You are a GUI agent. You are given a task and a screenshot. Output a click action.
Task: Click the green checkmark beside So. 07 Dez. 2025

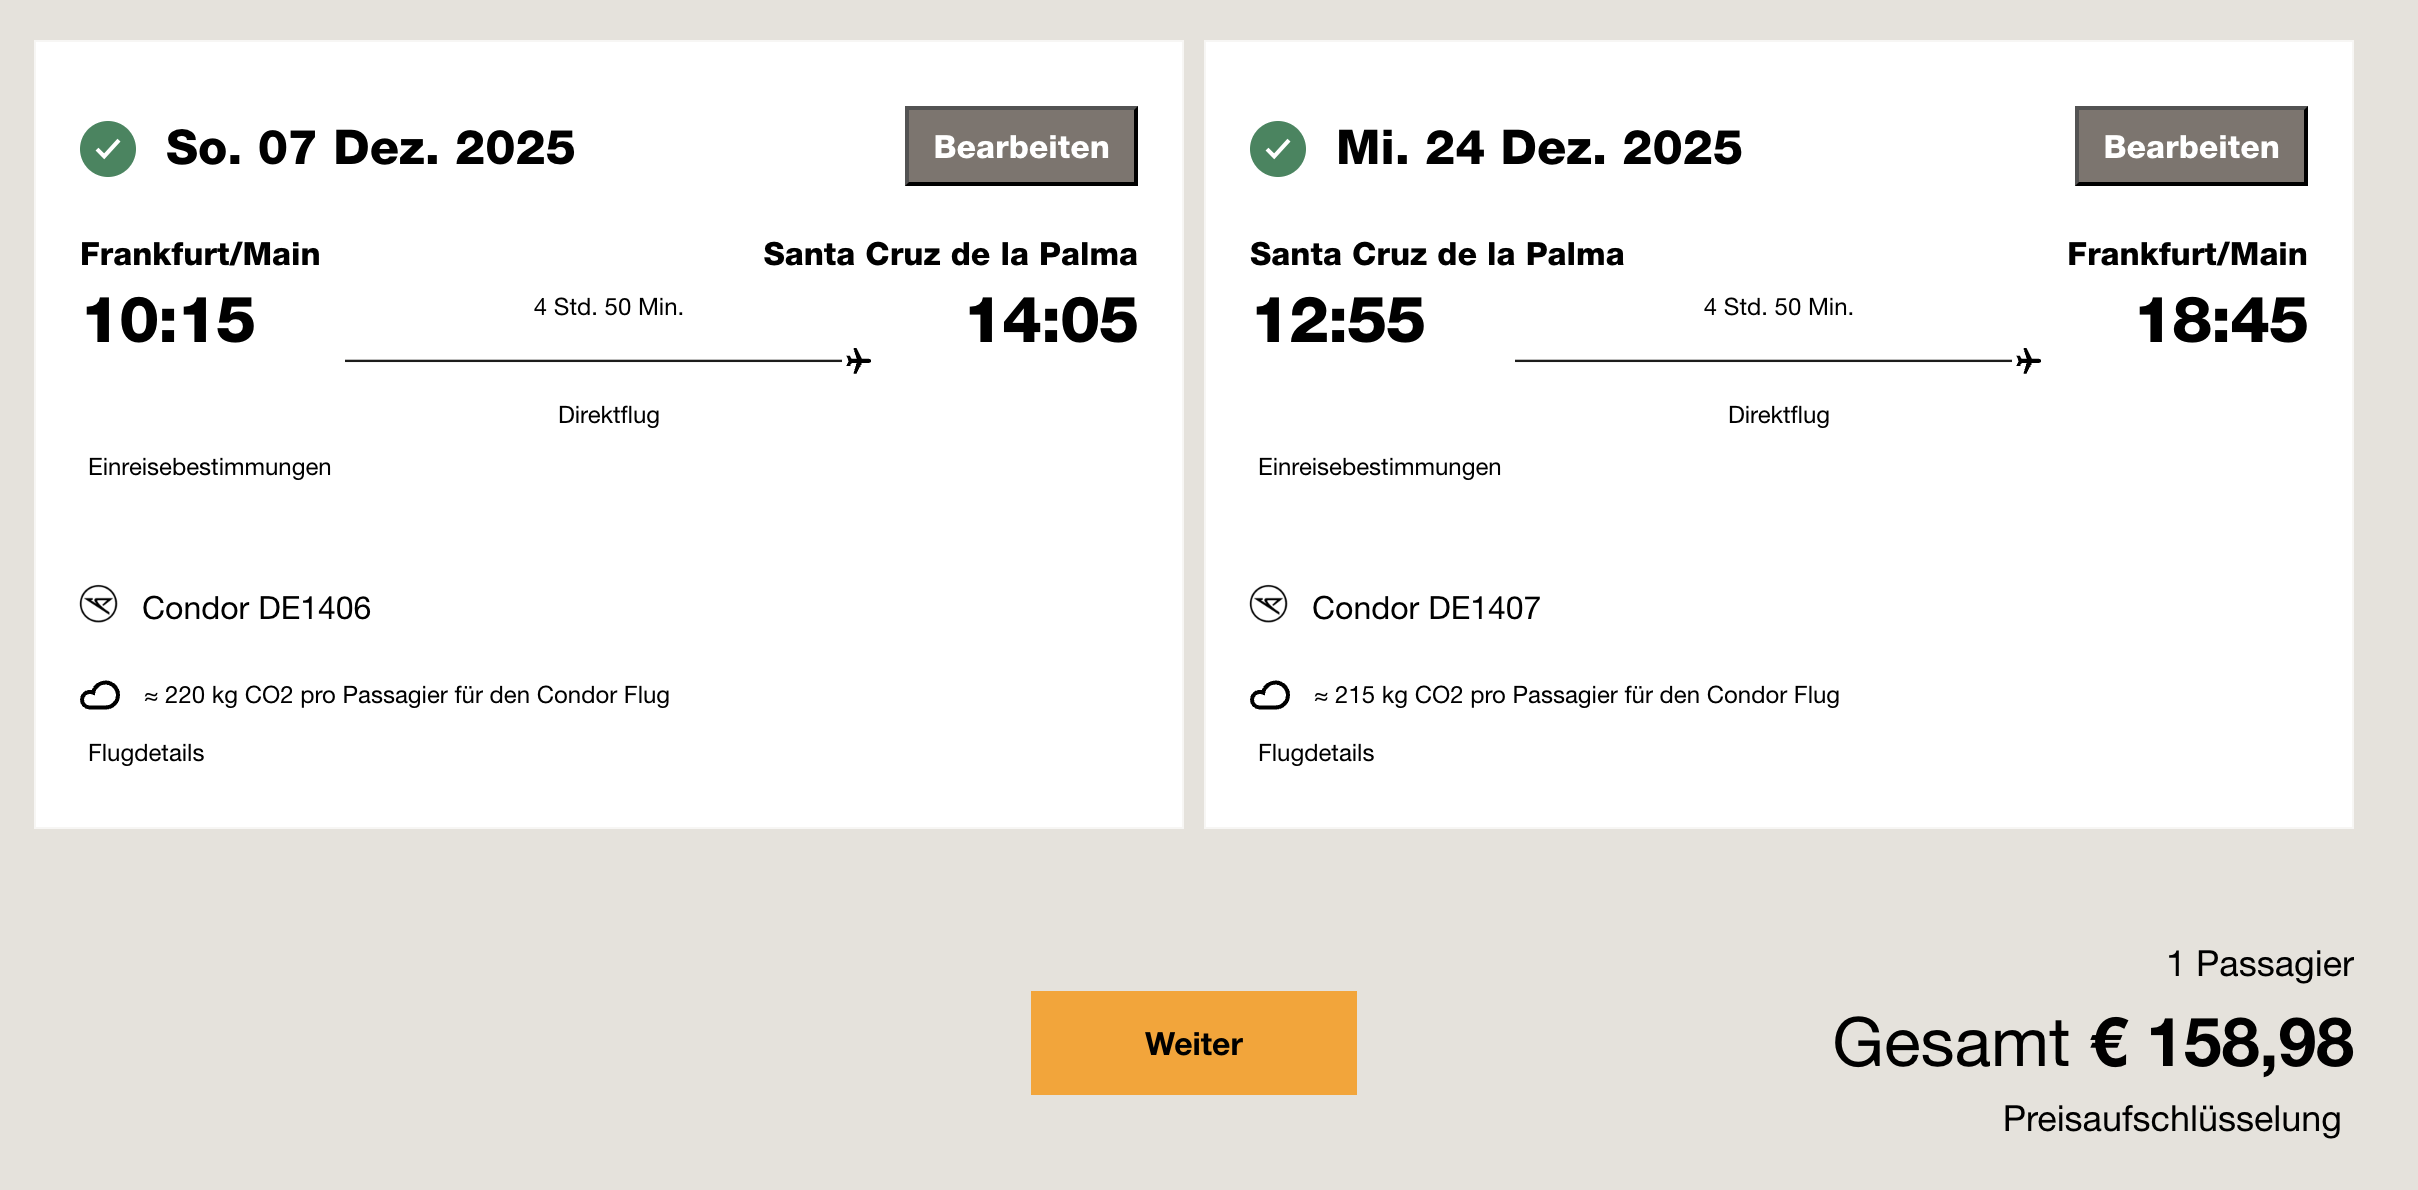tap(108, 149)
